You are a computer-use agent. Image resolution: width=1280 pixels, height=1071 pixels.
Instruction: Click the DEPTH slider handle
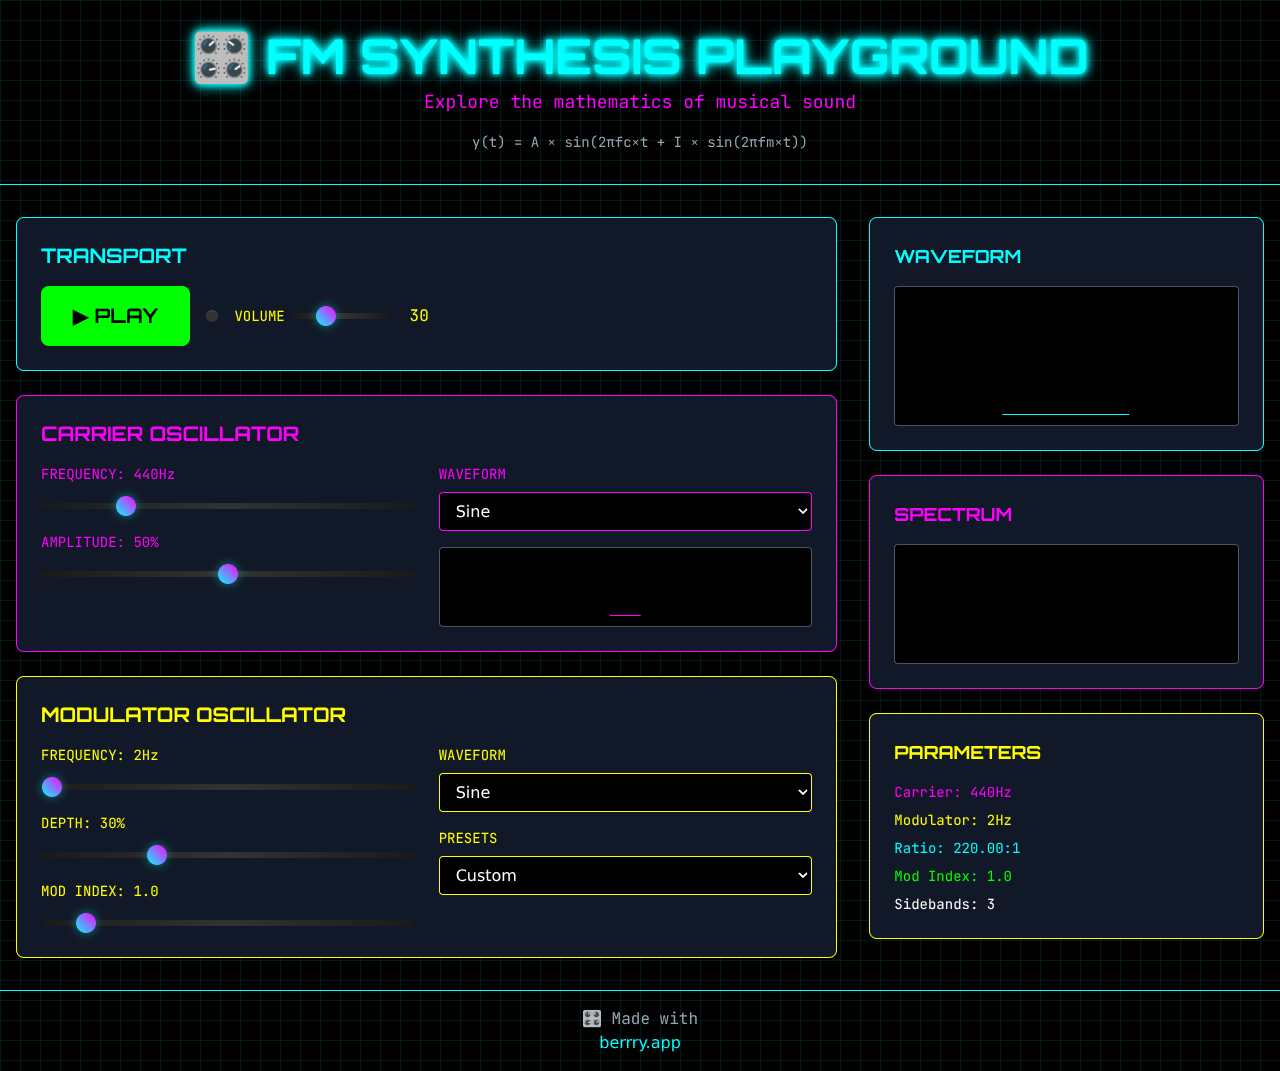point(157,855)
